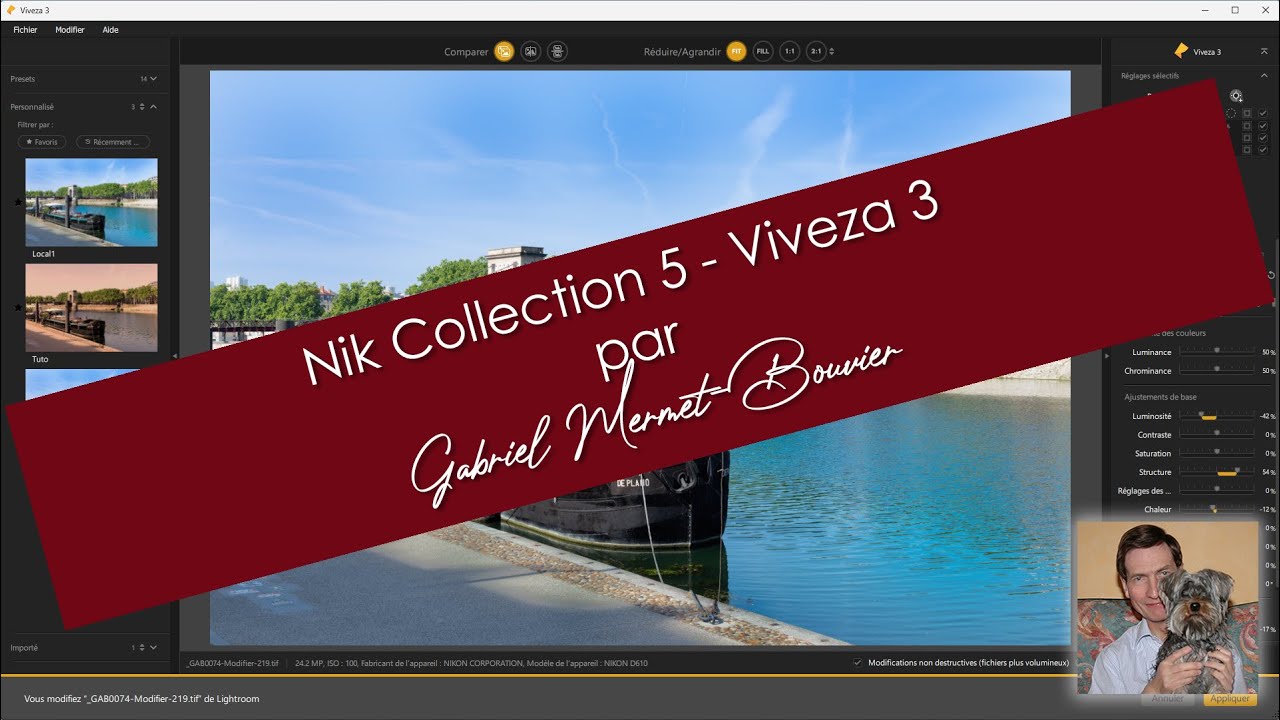Change Personnalisé sort order arrows
Viewport: 1280px width, 720px height.
coord(142,106)
